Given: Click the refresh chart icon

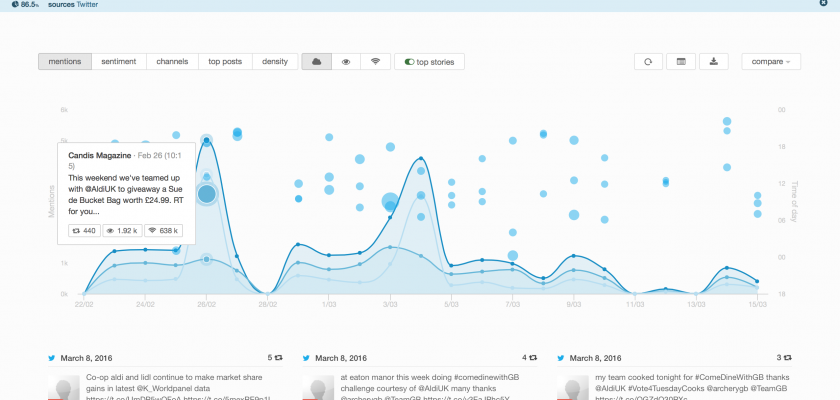Looking at the screenshot, I should tap(648, 62).
